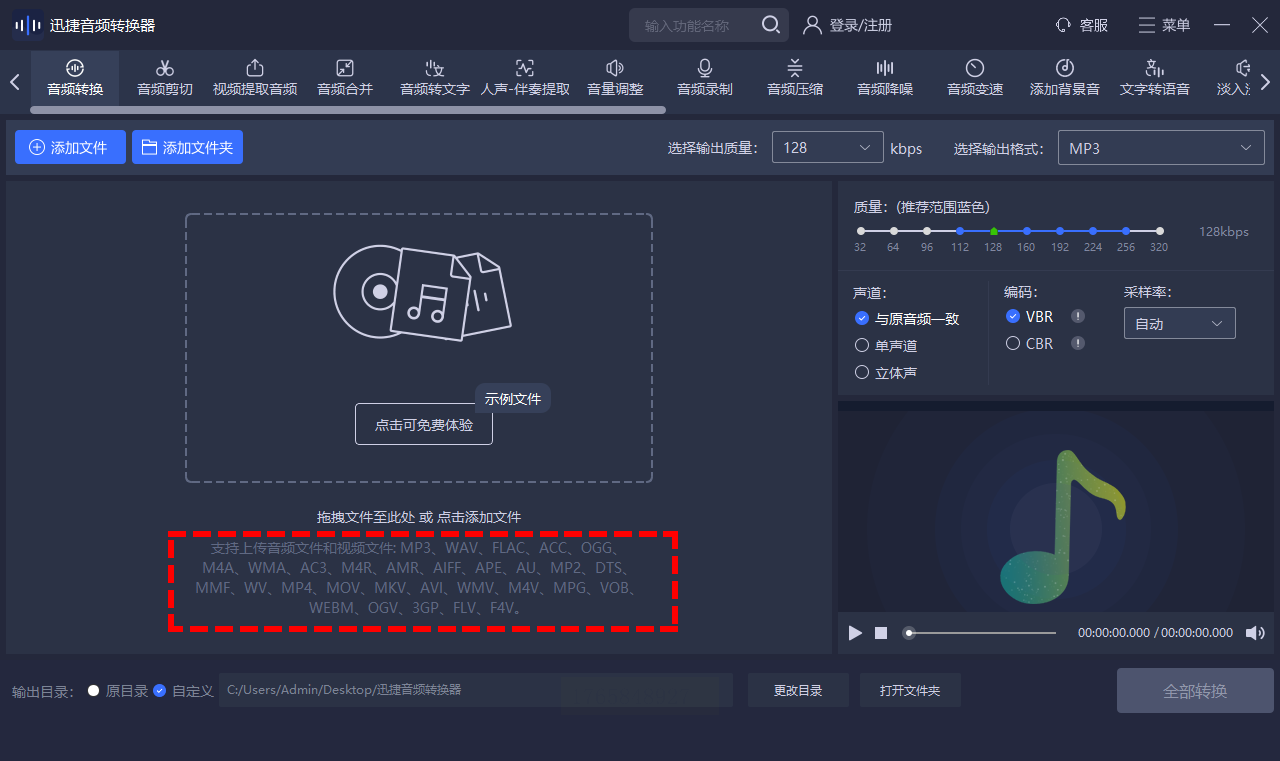Open 客服 customer service headset icon
Screen dimensions: 1280x761
[1063, 25]
